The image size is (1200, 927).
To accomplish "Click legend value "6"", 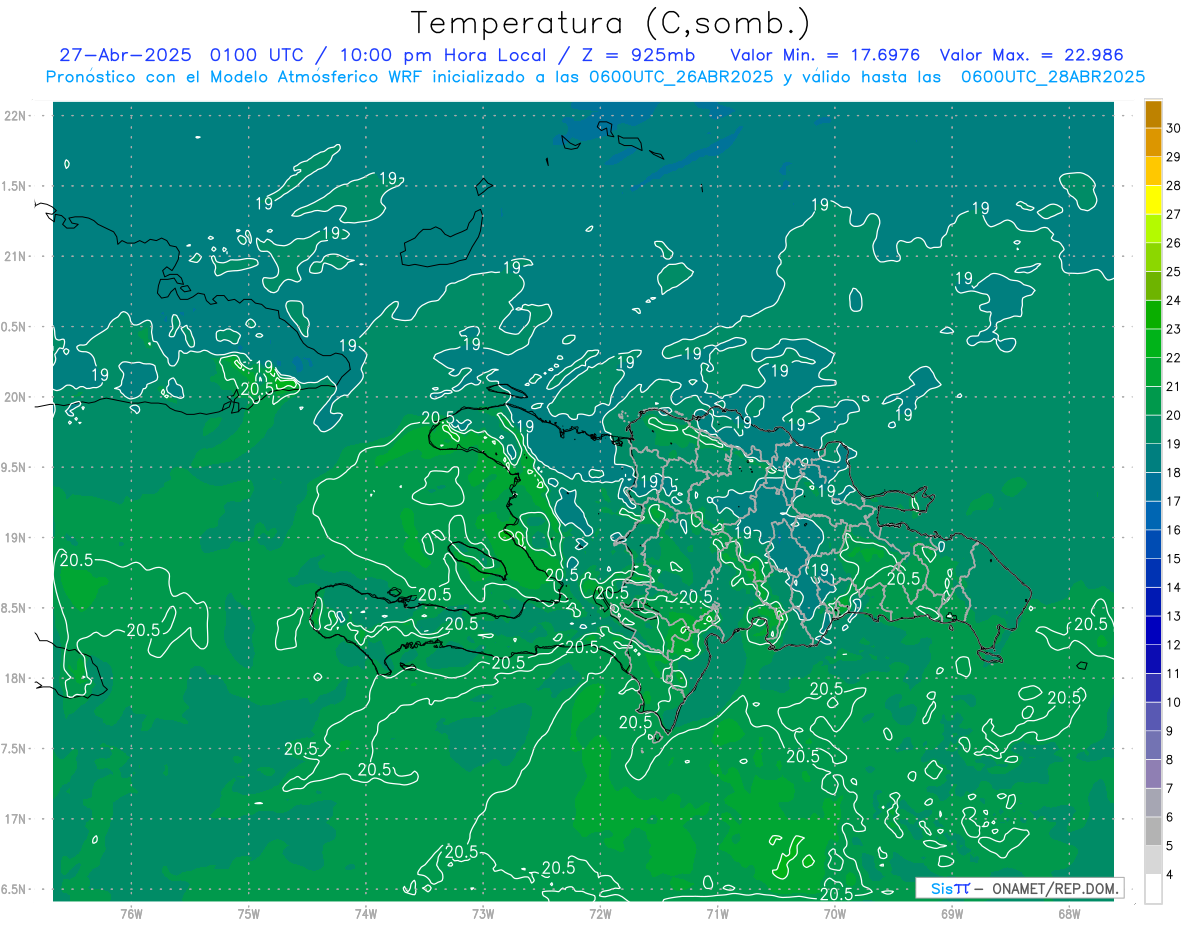I will [x=1171, y=818].
